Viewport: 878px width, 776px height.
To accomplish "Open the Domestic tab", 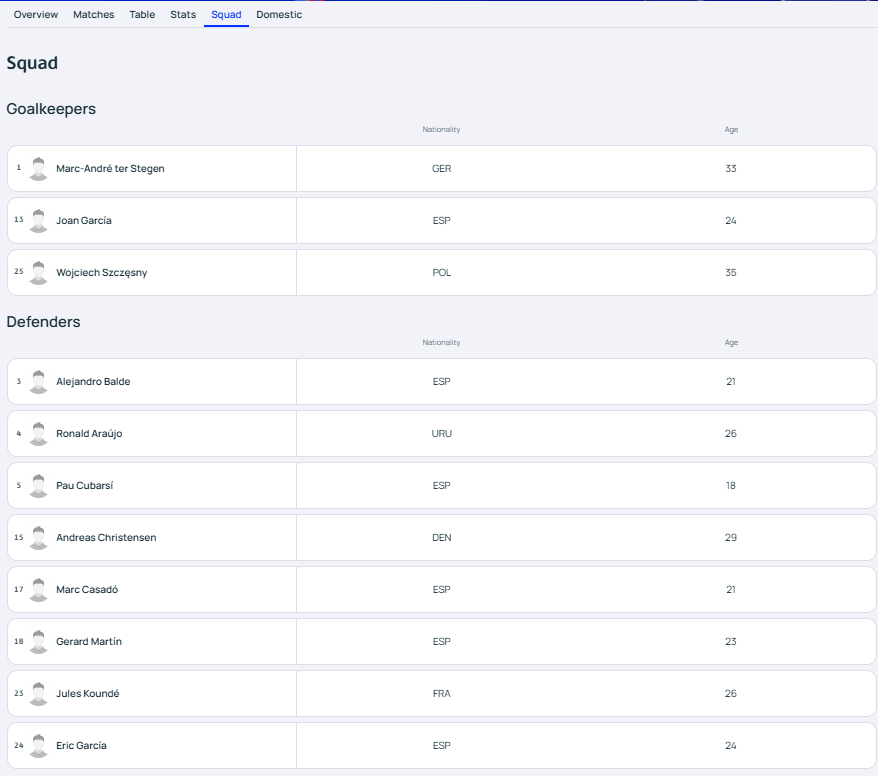I will pyautogui.click(x=279, y=15).
